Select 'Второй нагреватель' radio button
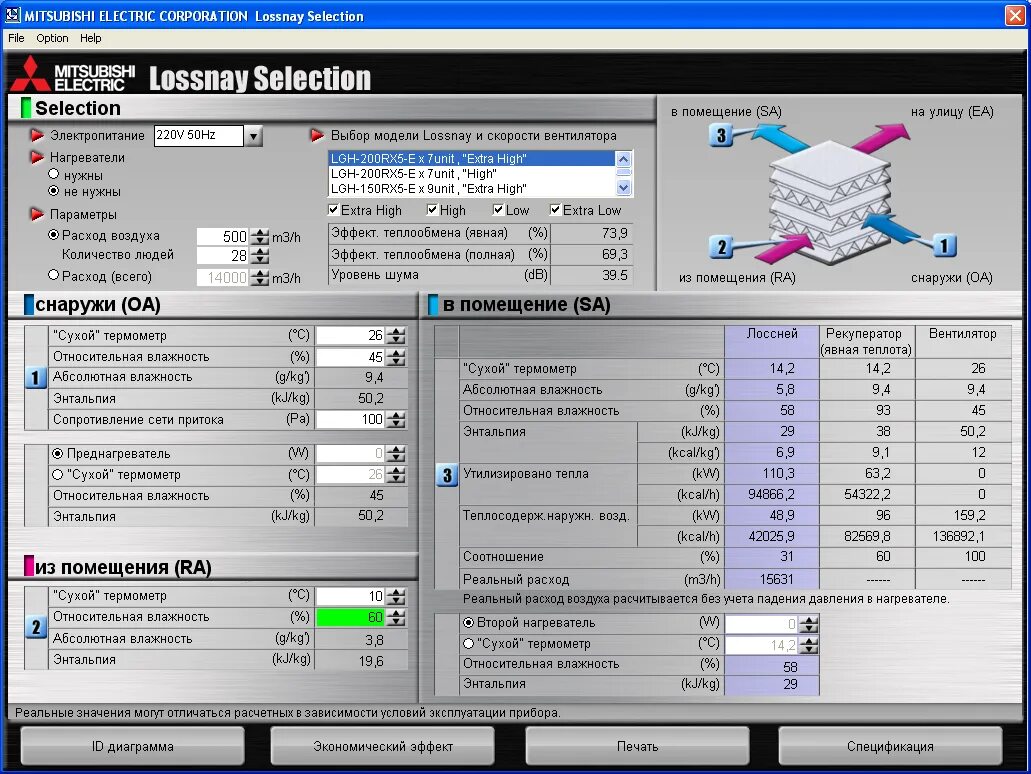 click(469, 622)
